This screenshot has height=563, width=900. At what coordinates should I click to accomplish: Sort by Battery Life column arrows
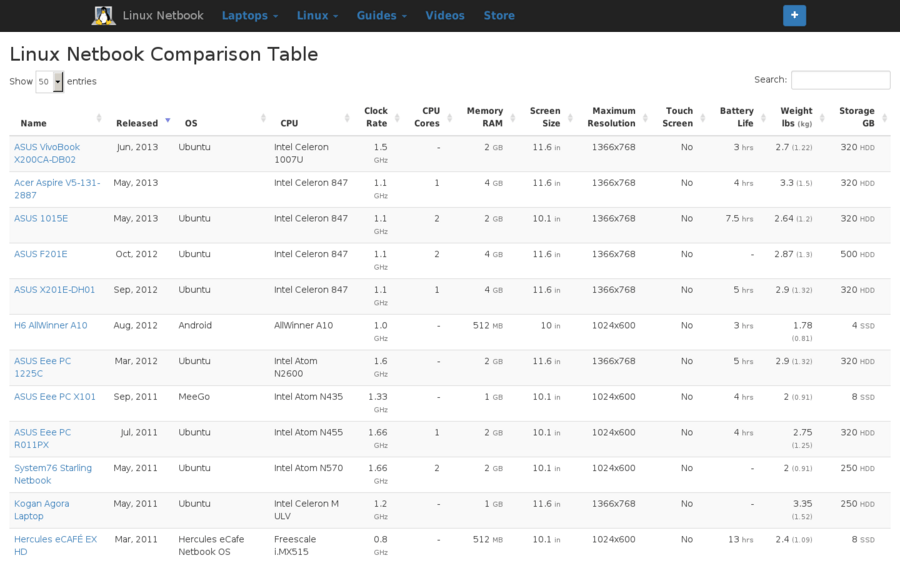coord(763,118)
